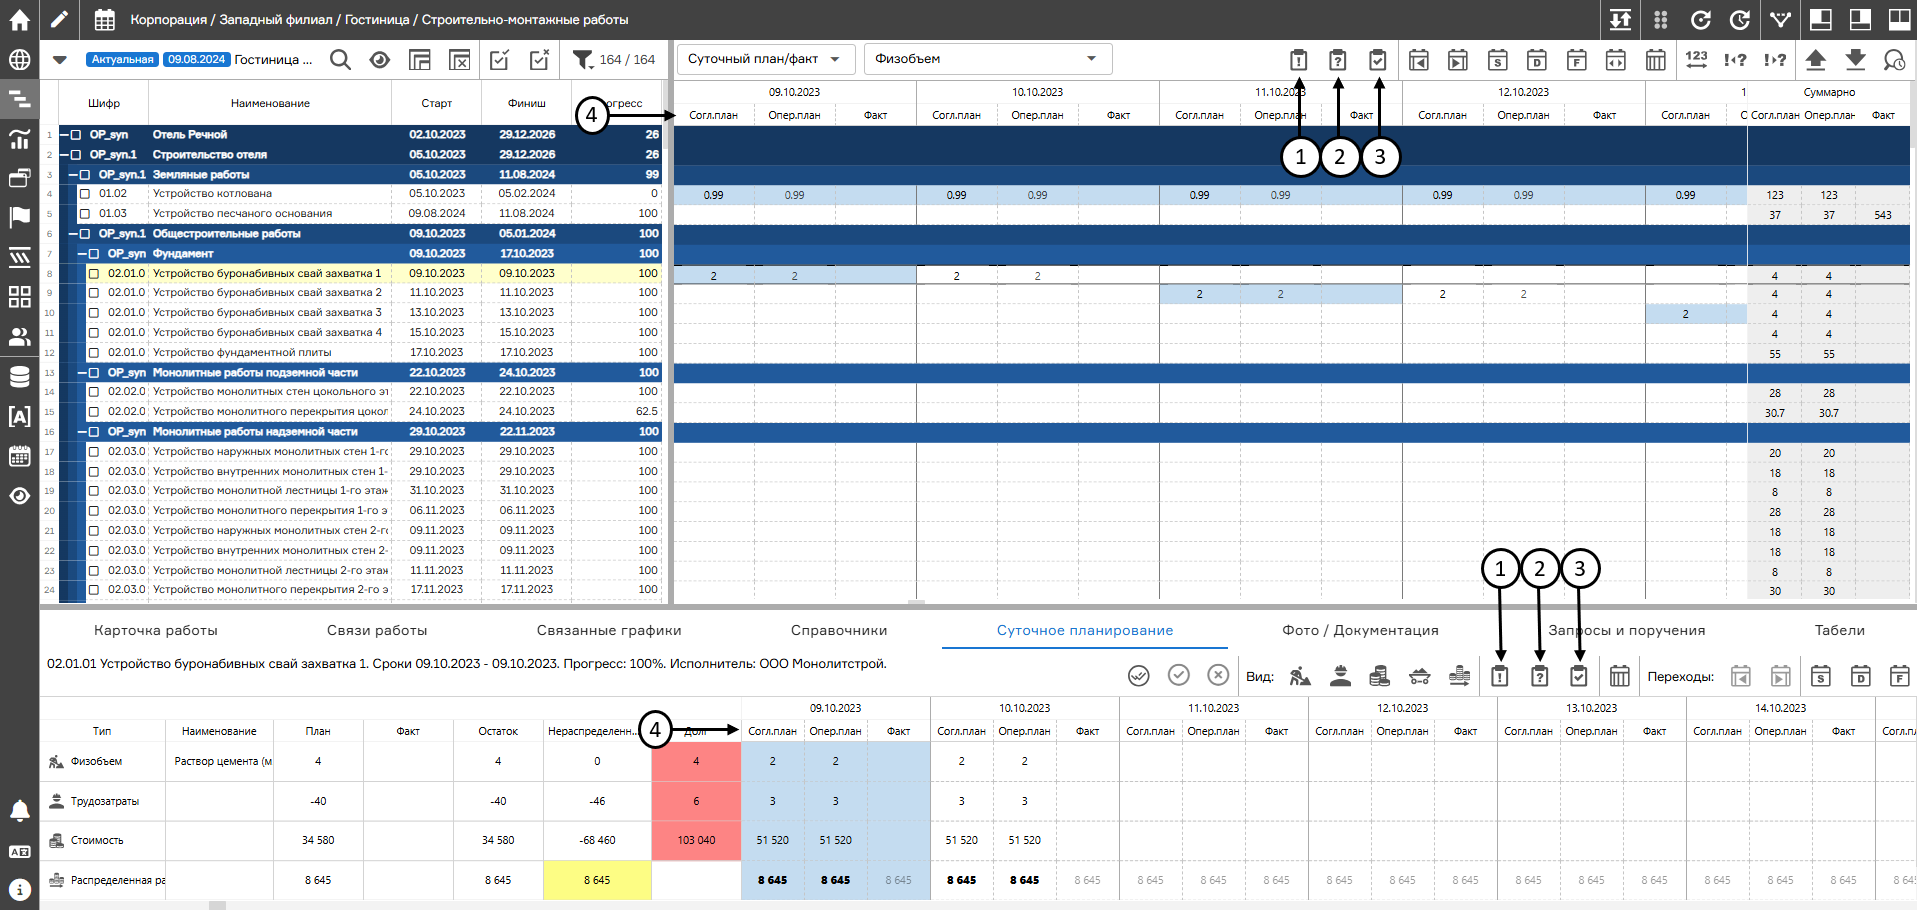
Task: Click the clipboard question icon in the top toolbar
Action: (1338, 60)
